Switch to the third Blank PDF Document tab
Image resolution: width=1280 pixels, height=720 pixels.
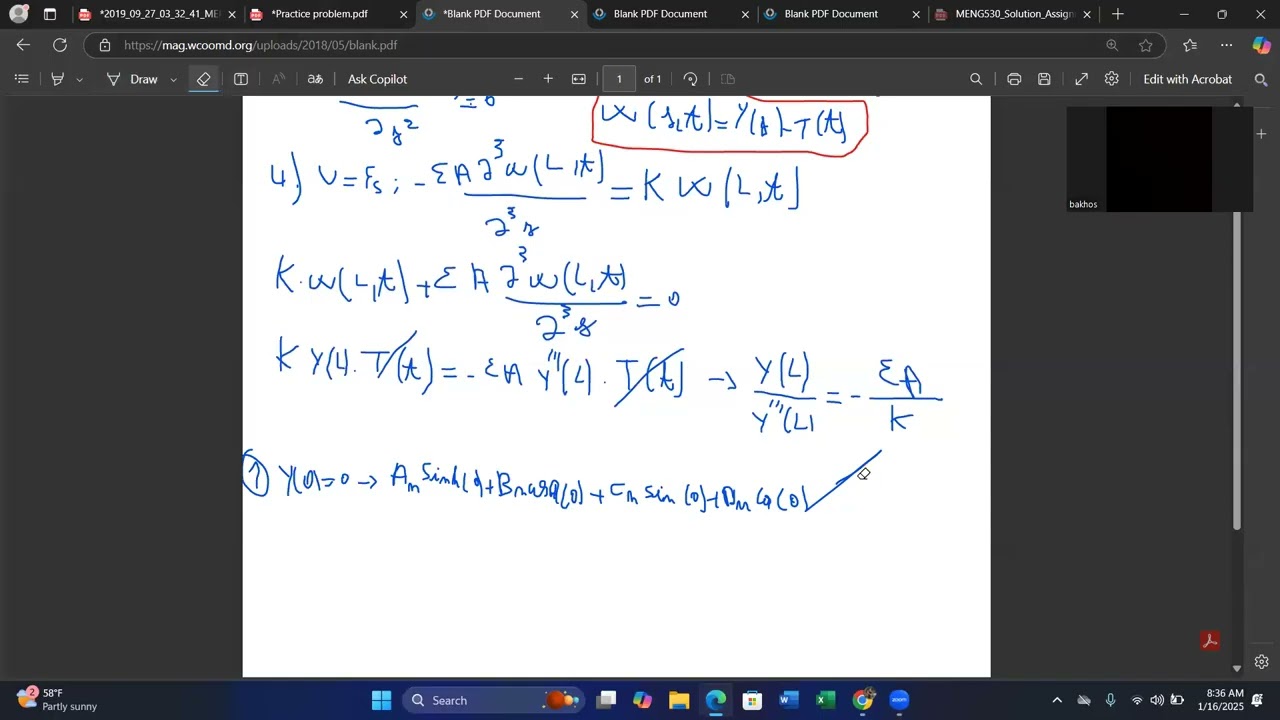pyautogui.click(x=831, y=14)
